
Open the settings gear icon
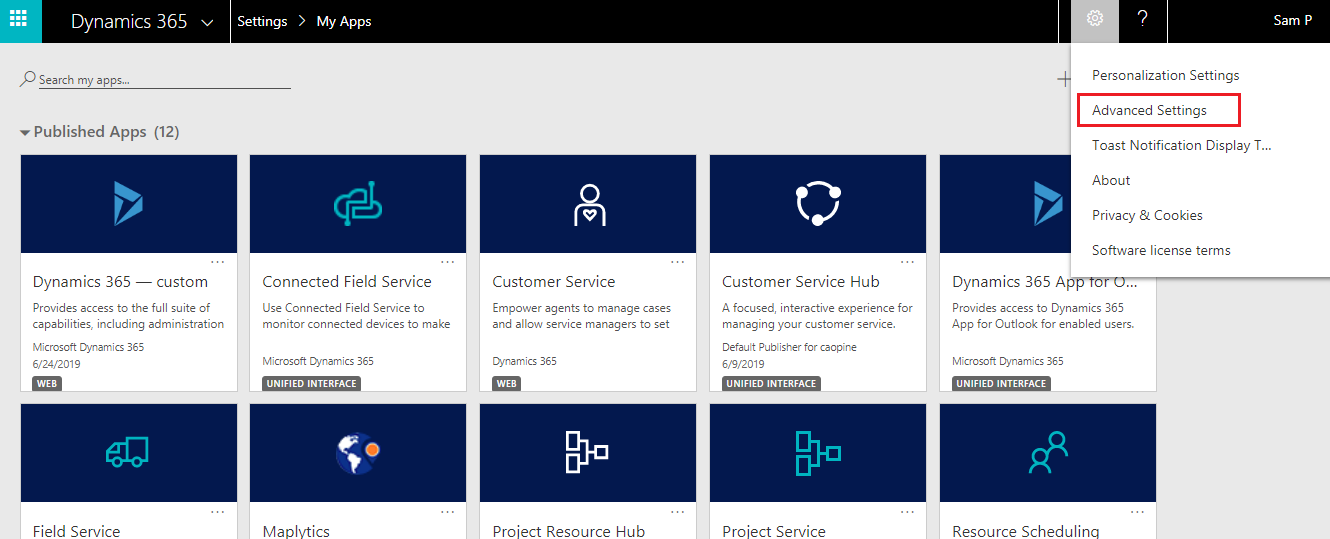click(x=1095, y=19)
